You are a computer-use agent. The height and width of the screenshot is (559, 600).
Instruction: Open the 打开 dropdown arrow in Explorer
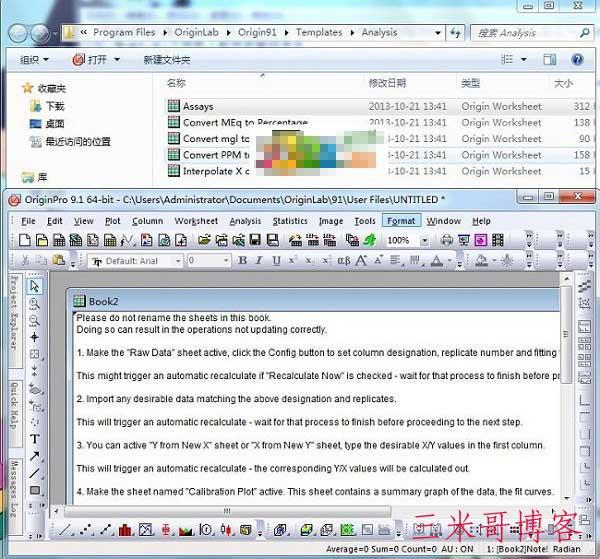117,60
